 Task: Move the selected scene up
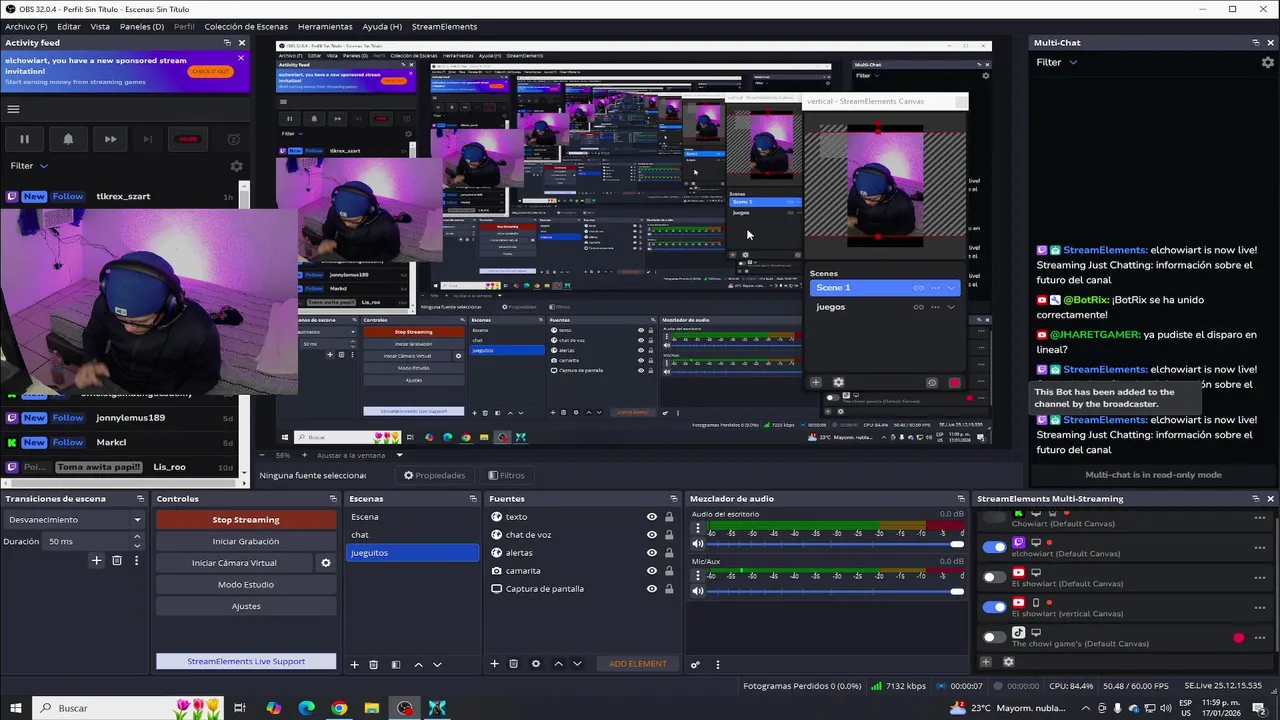[418, 664]
